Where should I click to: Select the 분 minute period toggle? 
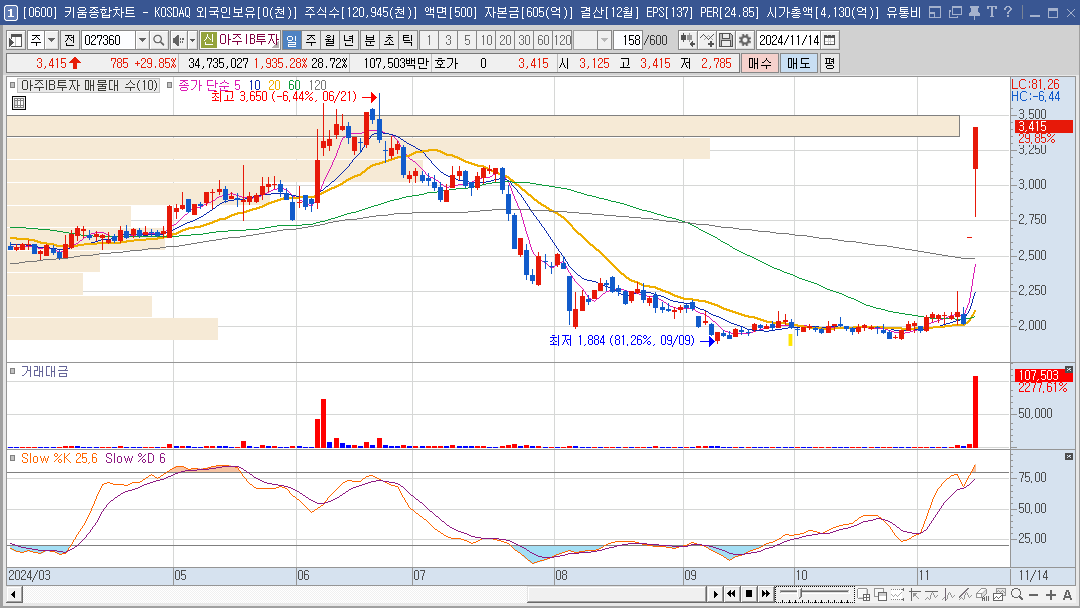(370, 41)
